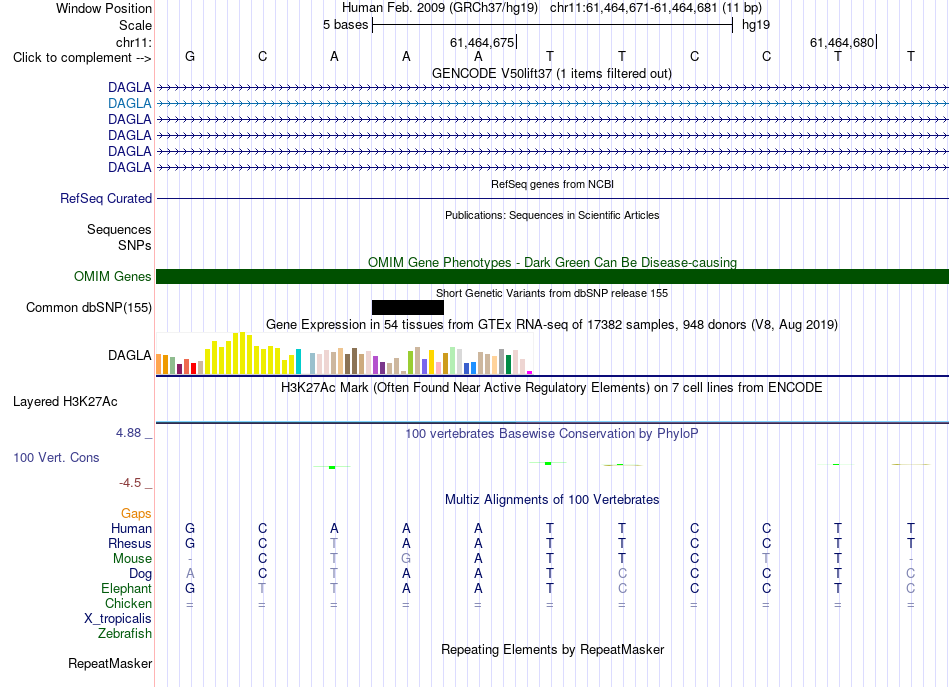Viewport: 950px width, 687px height.
Task: Click the Sequences publications track label
Action: click(119, 230)
